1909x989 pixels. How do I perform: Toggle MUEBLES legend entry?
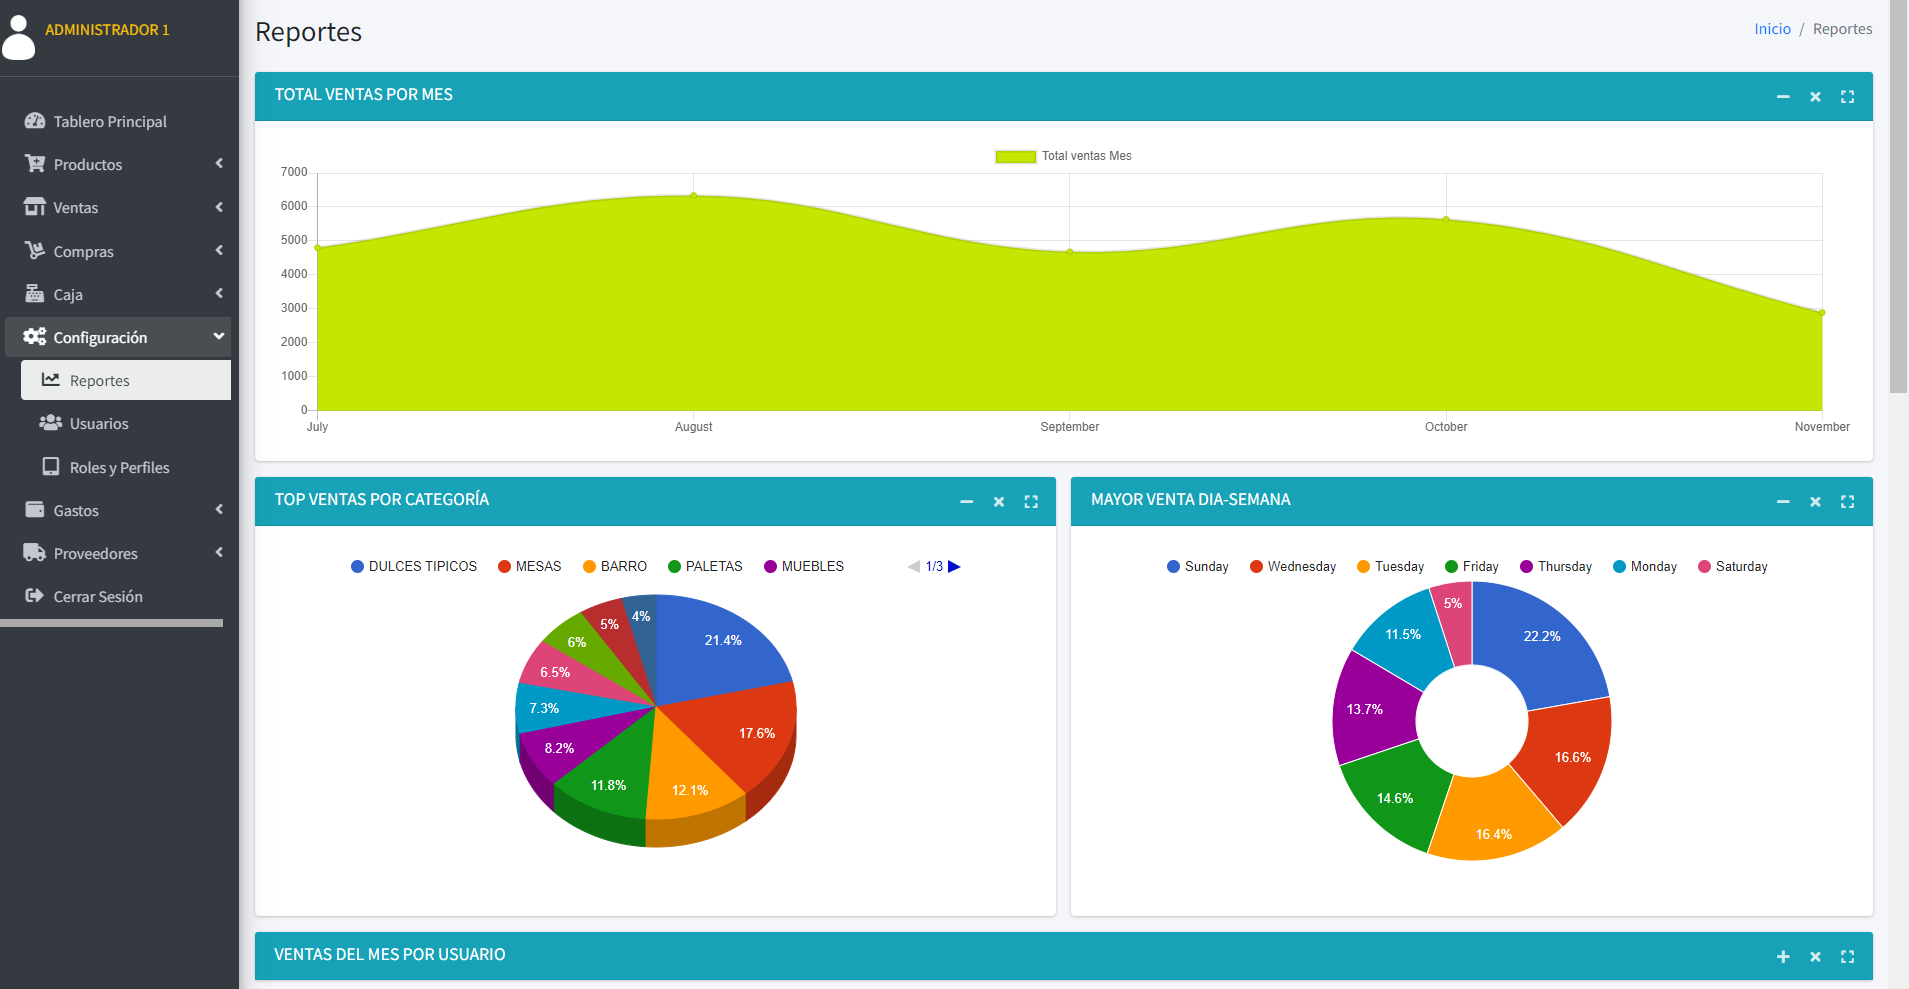point(804,566)
